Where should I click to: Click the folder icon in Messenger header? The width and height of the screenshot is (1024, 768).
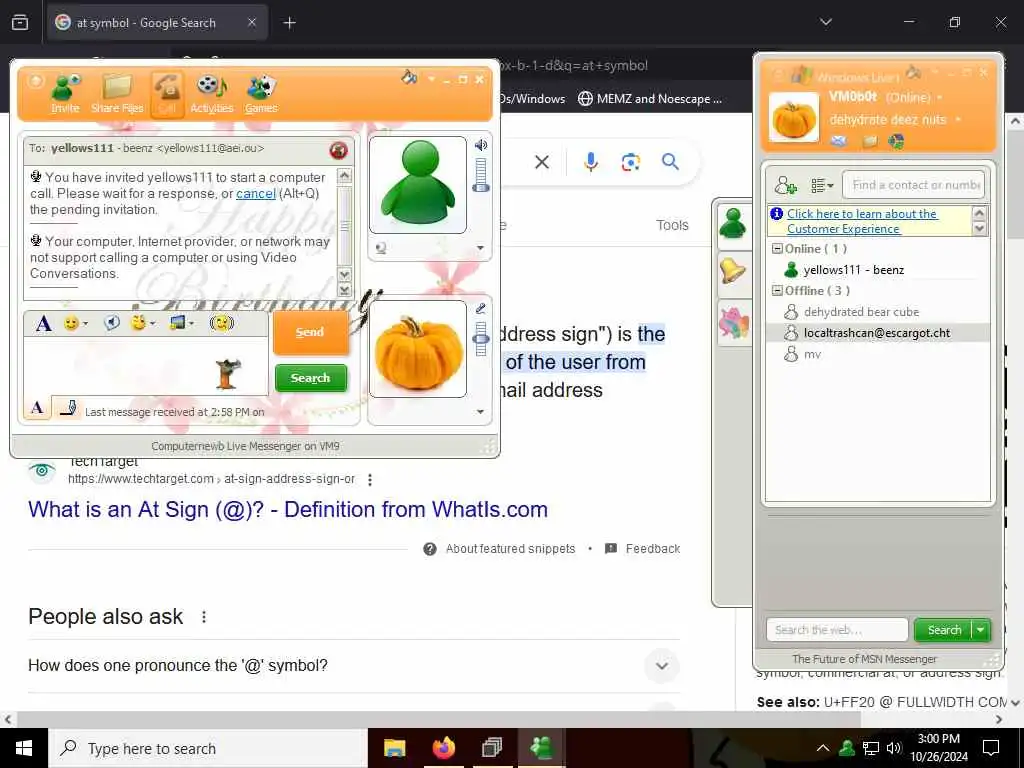(870, 141)
